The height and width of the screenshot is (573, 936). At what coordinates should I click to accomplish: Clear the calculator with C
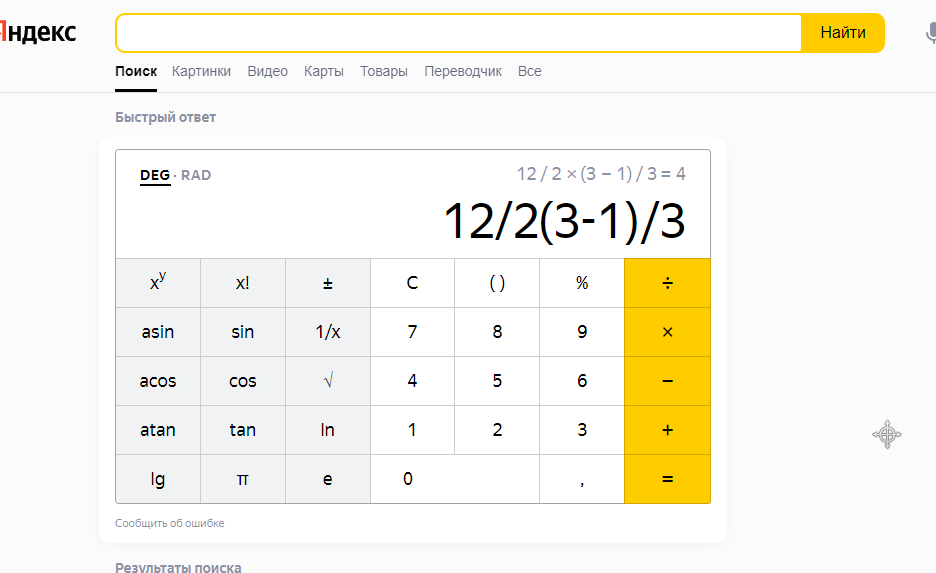coord(412,283)
